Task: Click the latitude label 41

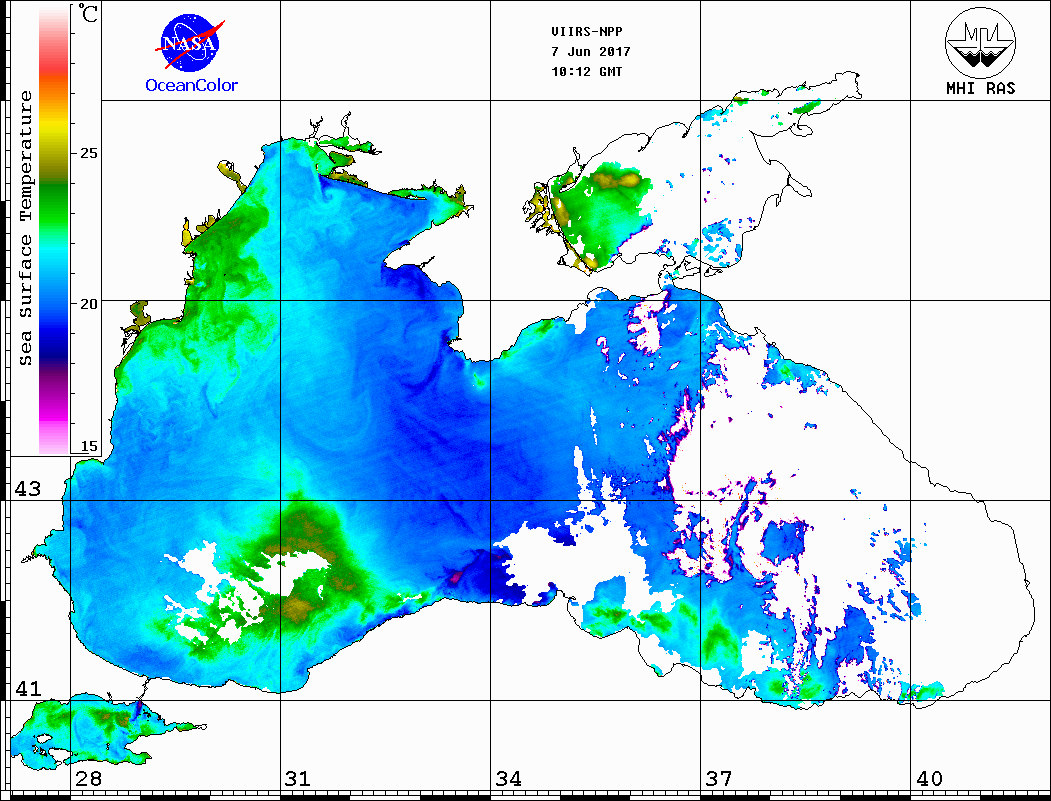Action: point(27,688)
